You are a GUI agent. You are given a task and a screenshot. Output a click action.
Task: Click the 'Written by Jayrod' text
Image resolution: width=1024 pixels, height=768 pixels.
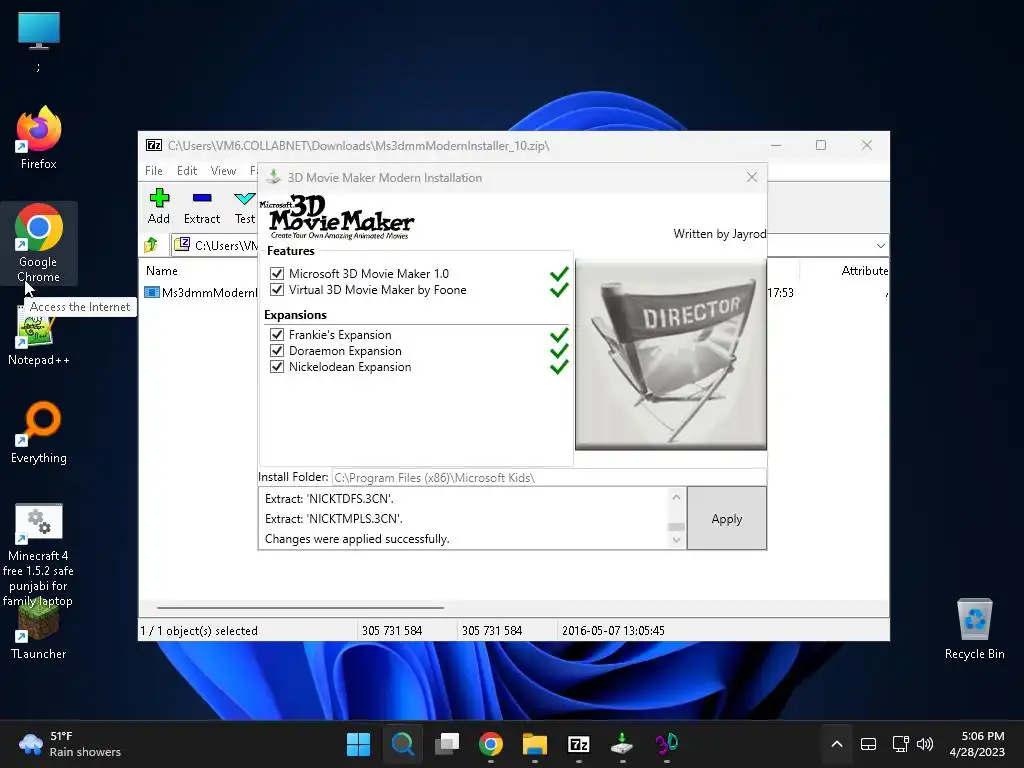point(720,234)
